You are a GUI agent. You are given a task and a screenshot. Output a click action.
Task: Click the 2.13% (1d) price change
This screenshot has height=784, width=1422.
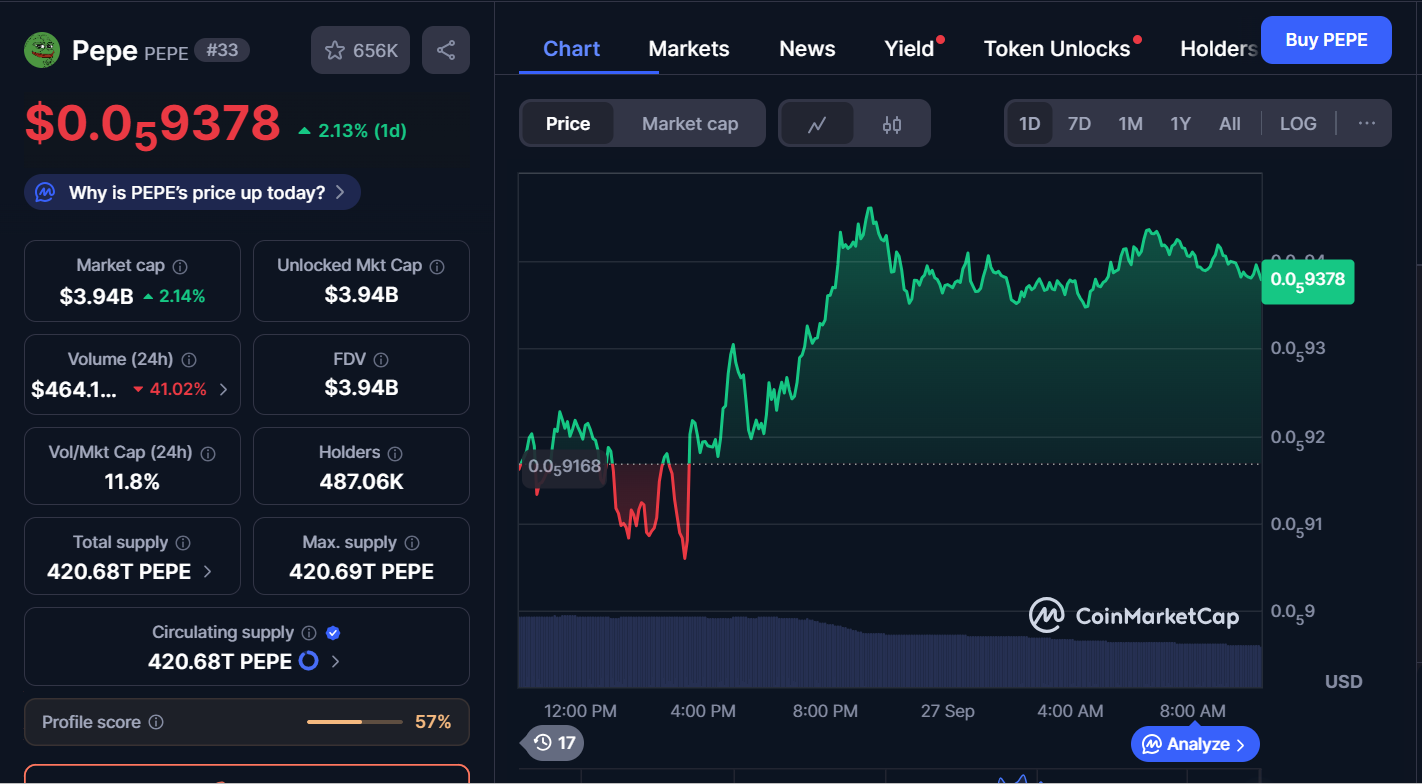click(x=353, y=130)
